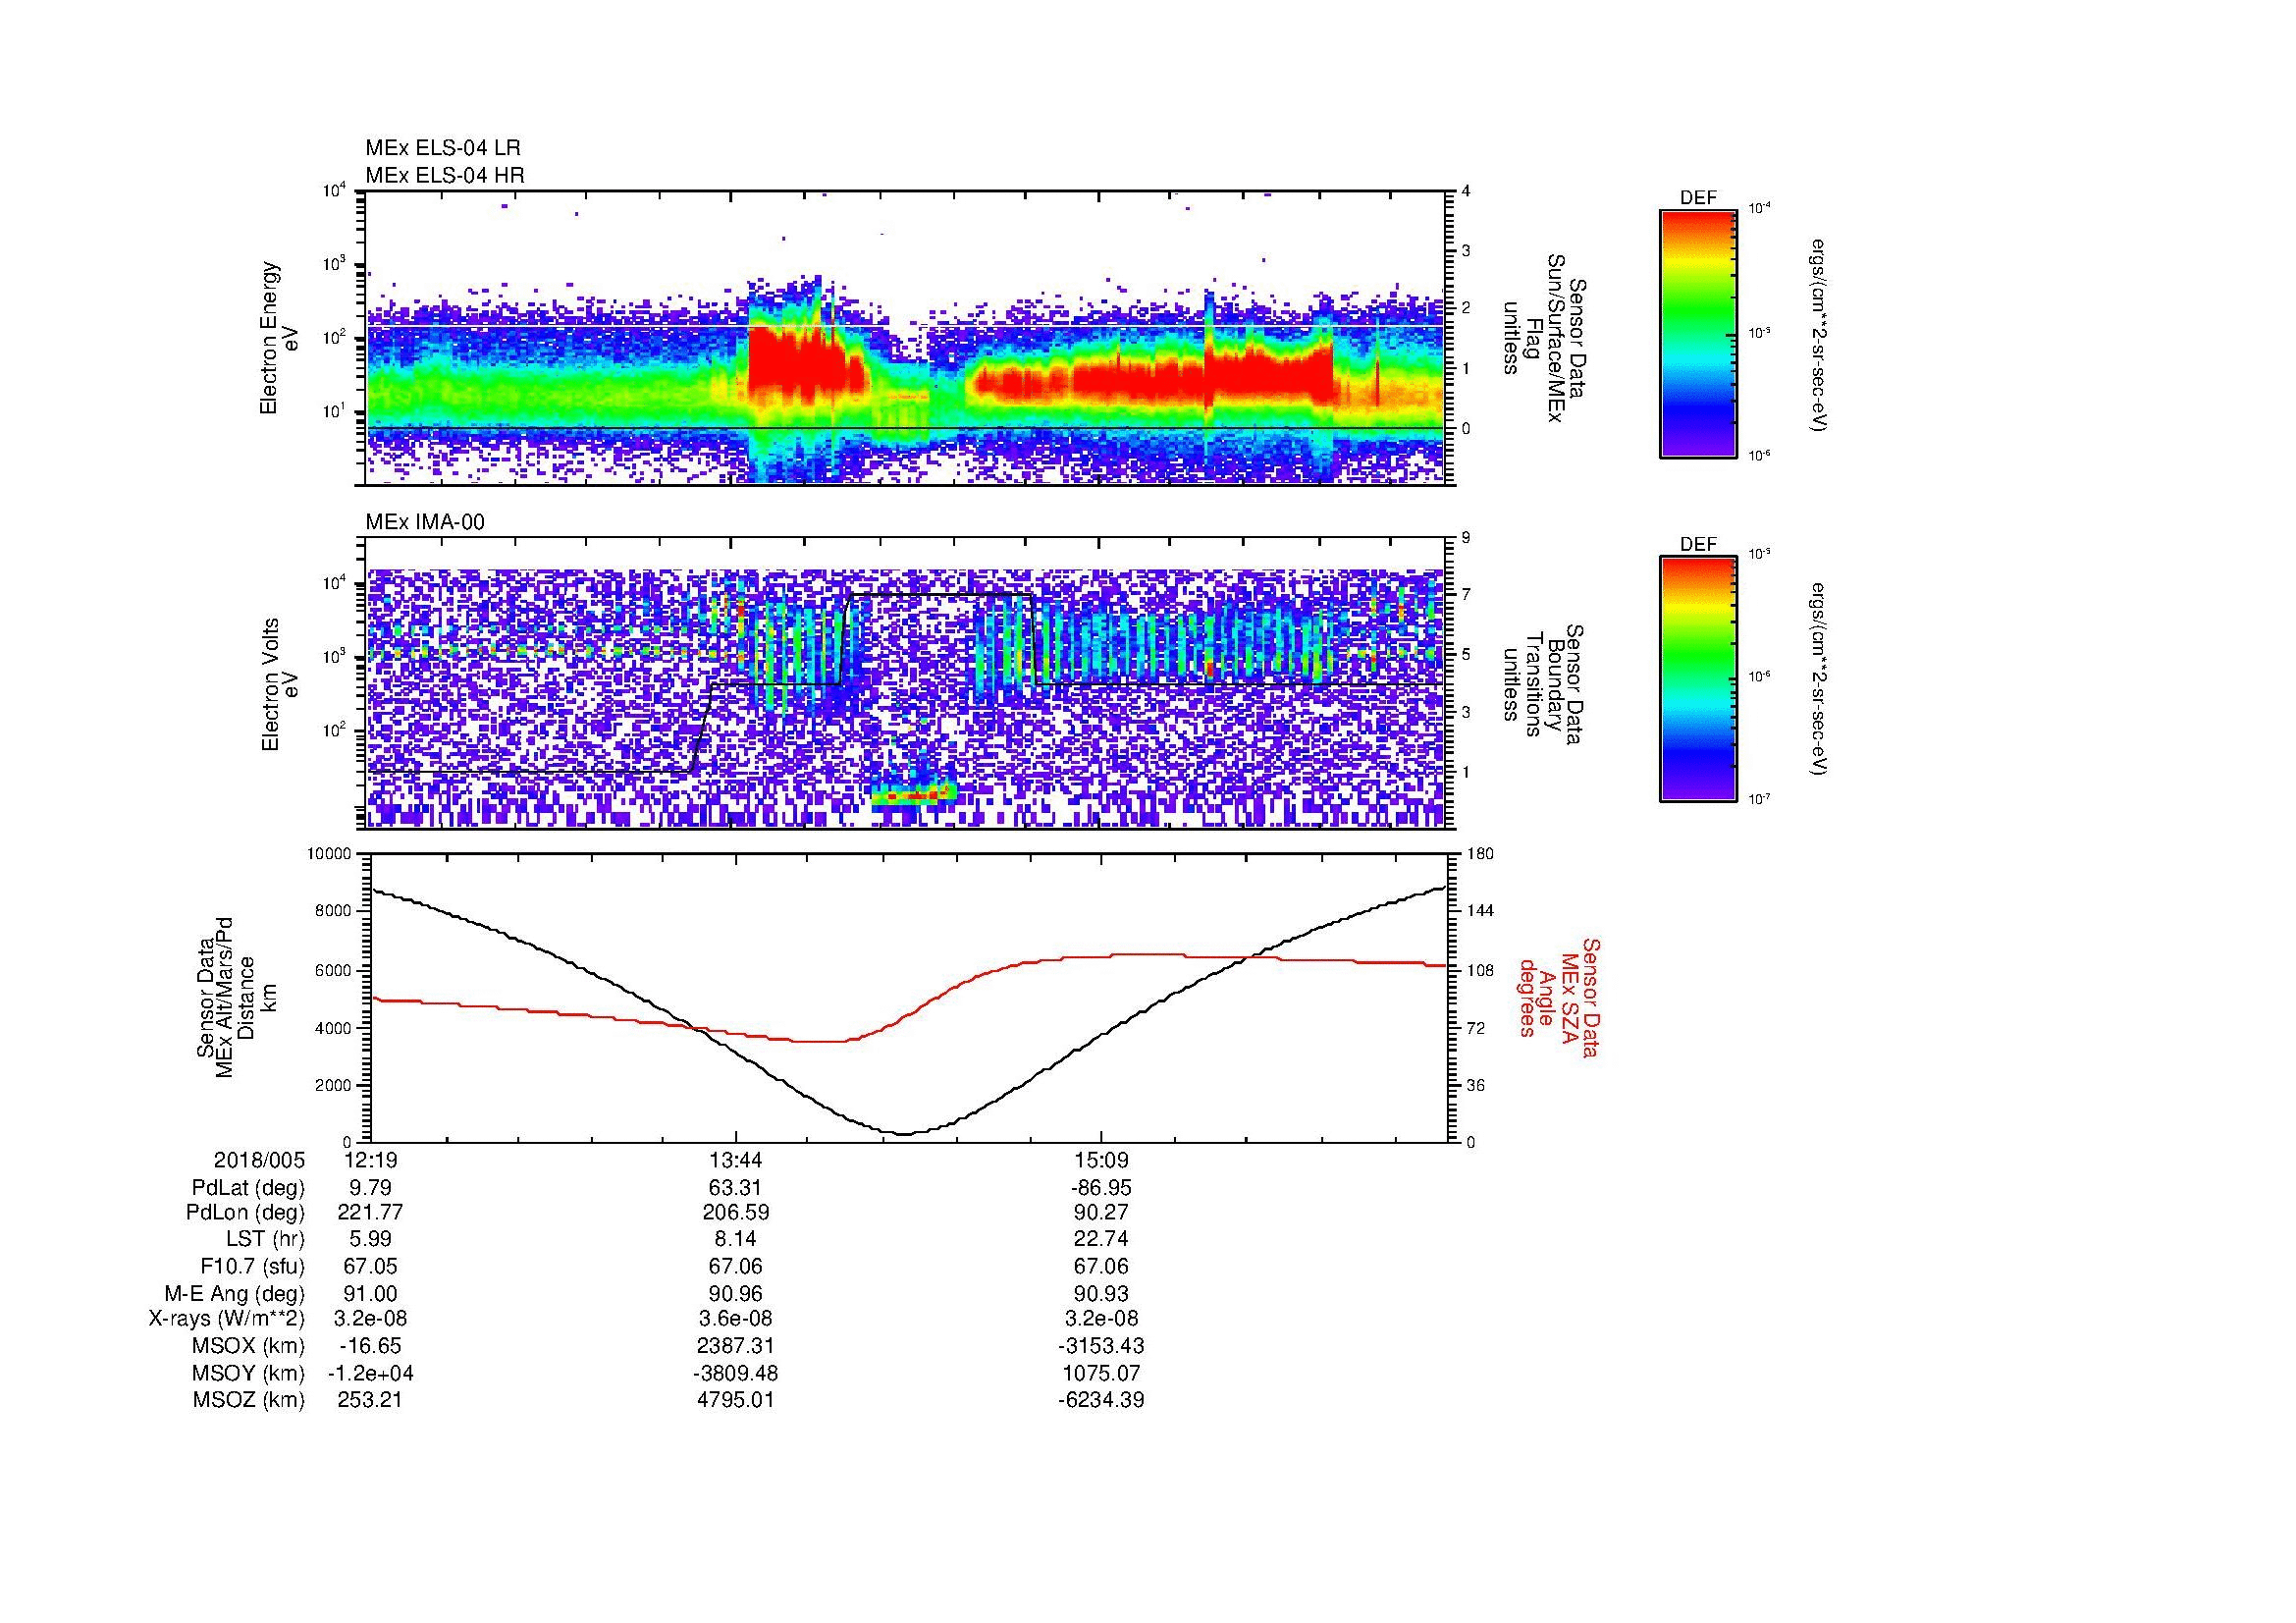Click the 'Electron Energy eV' axis label
The width and height of the screenshot is (2296, 1623).
(x=280, y=338)
